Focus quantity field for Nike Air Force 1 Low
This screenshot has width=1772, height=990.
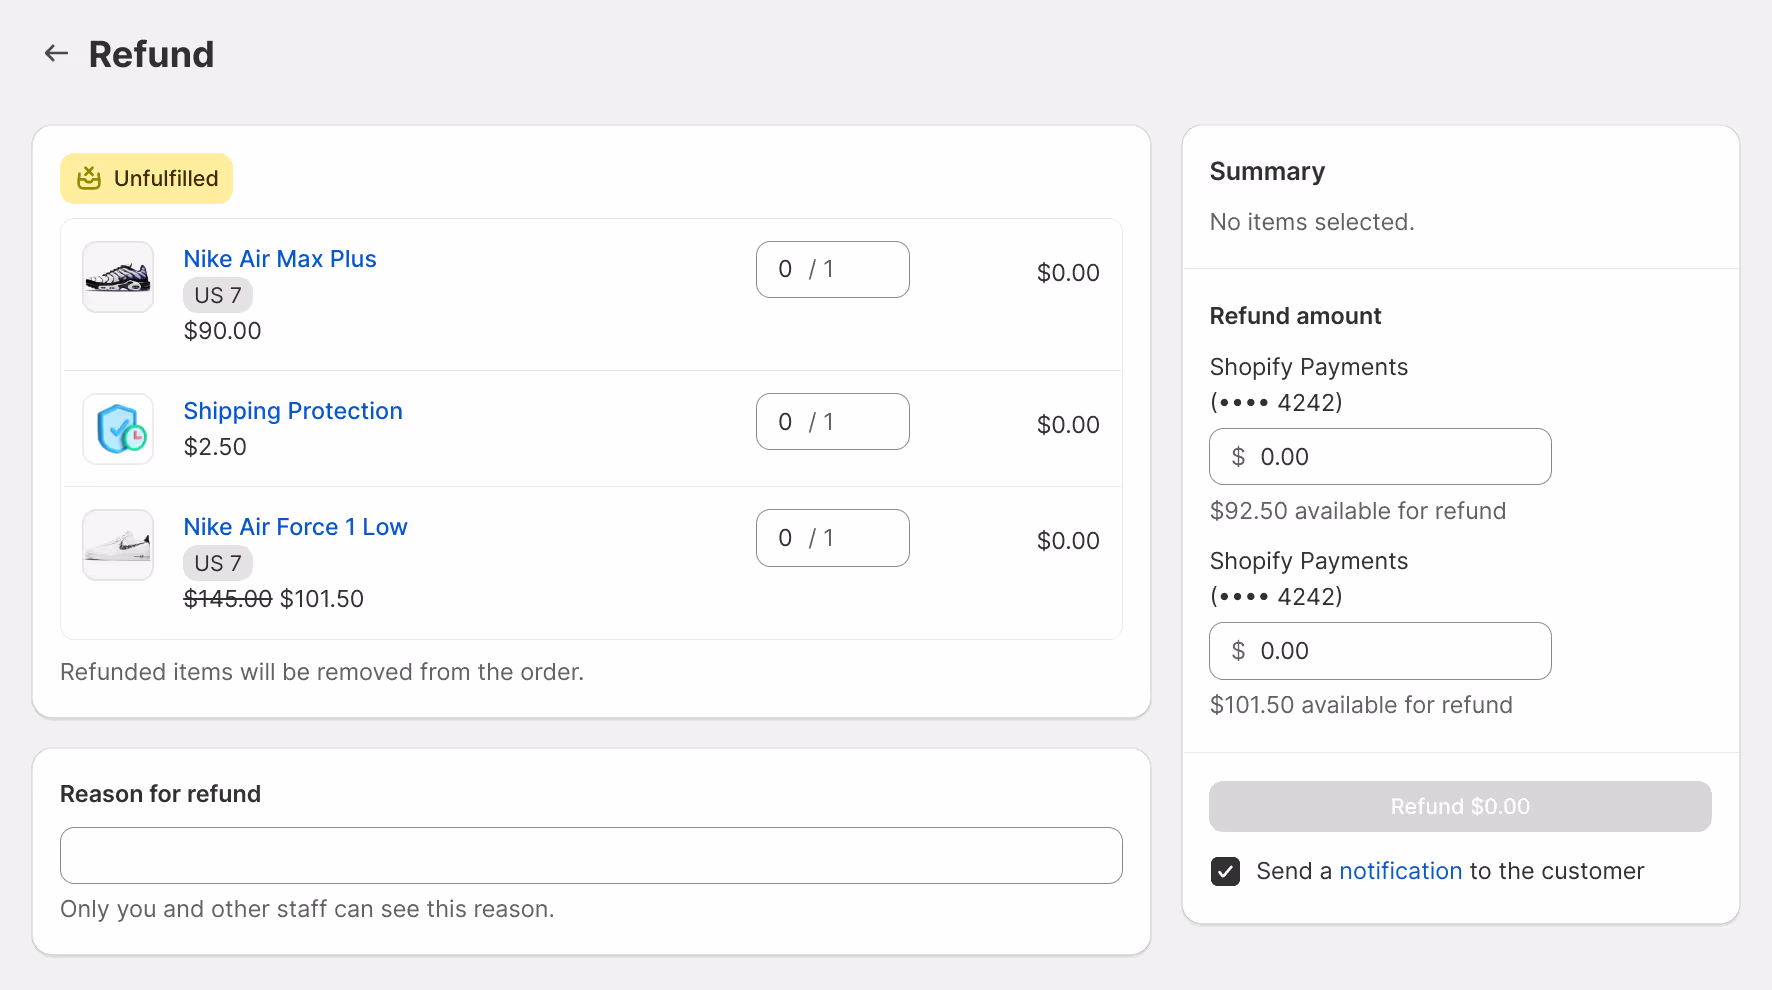pyautogui.click(x=833, y=538)
